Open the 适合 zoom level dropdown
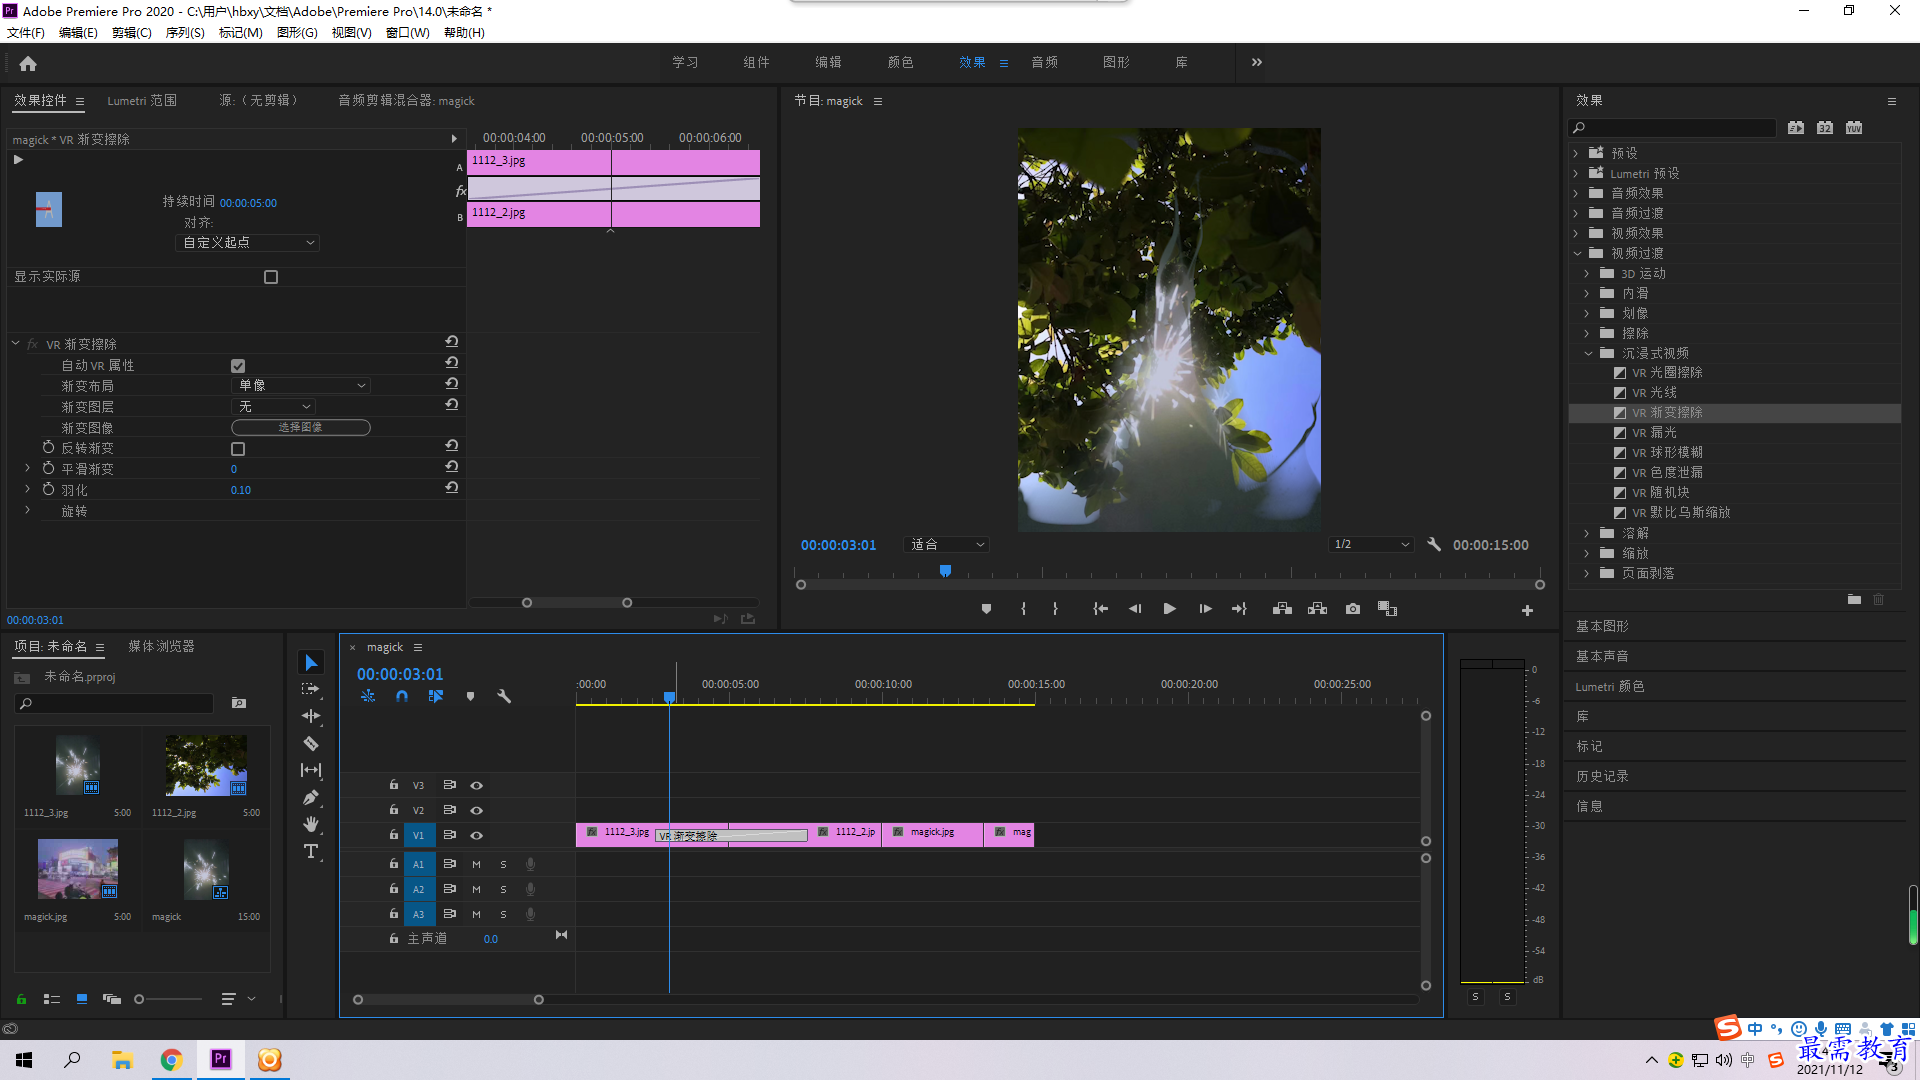Screen dimensions: 1920x1080 [946, 545]
